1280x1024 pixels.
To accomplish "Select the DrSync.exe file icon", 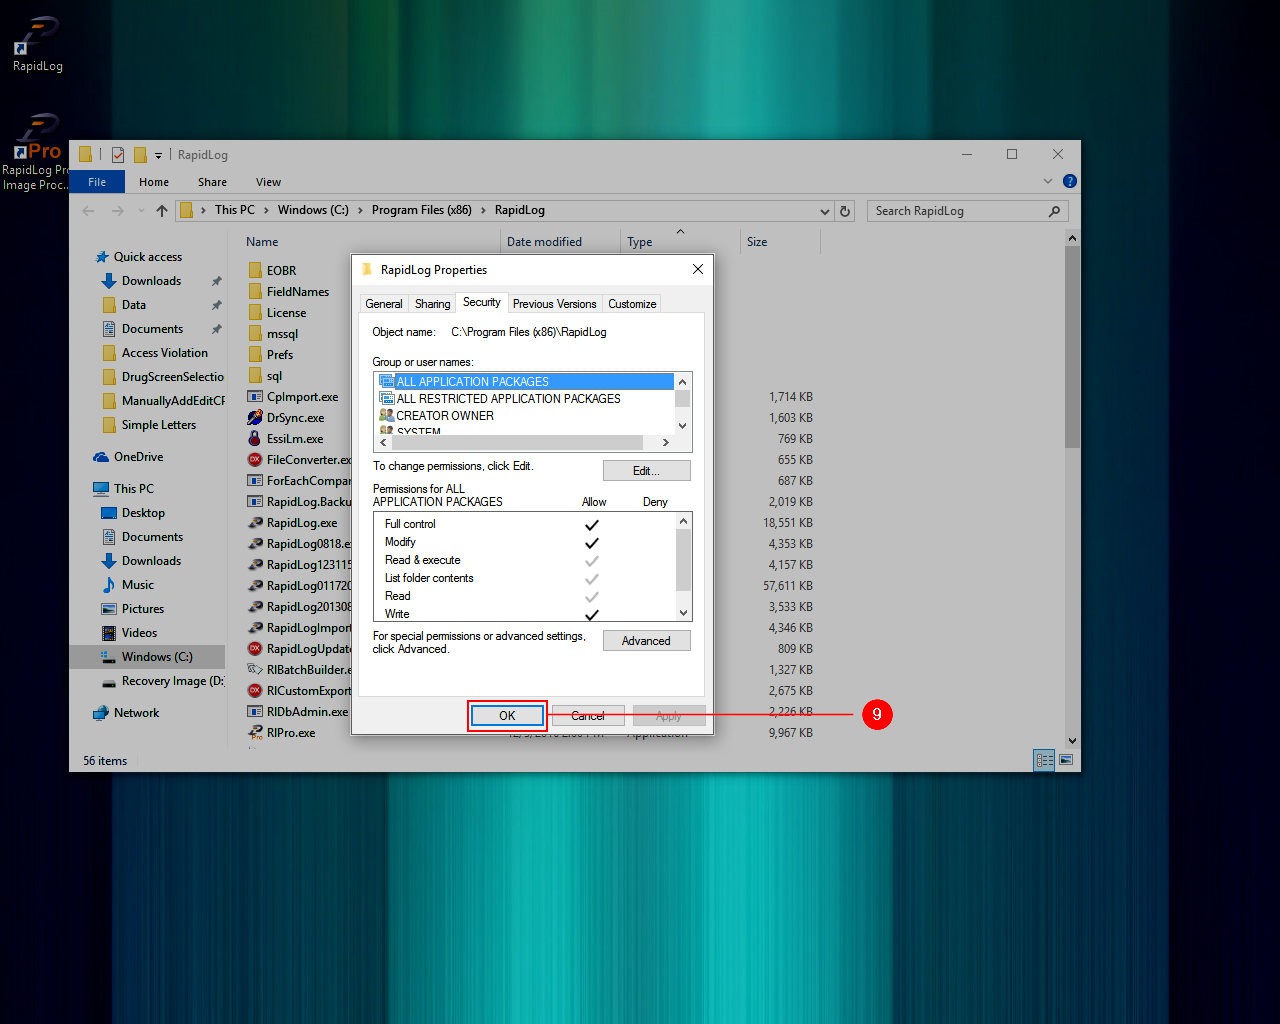I will coord(255,418).
